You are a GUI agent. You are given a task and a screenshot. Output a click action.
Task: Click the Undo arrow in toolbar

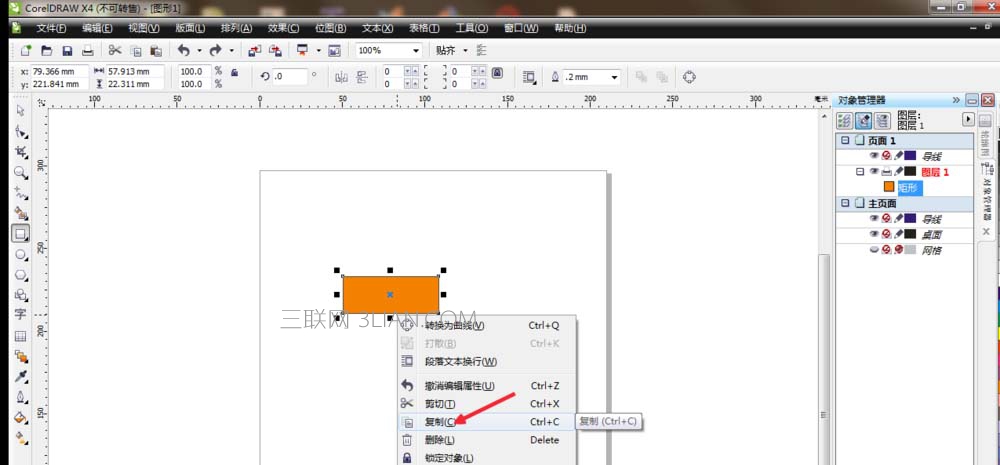pos(184,50)
